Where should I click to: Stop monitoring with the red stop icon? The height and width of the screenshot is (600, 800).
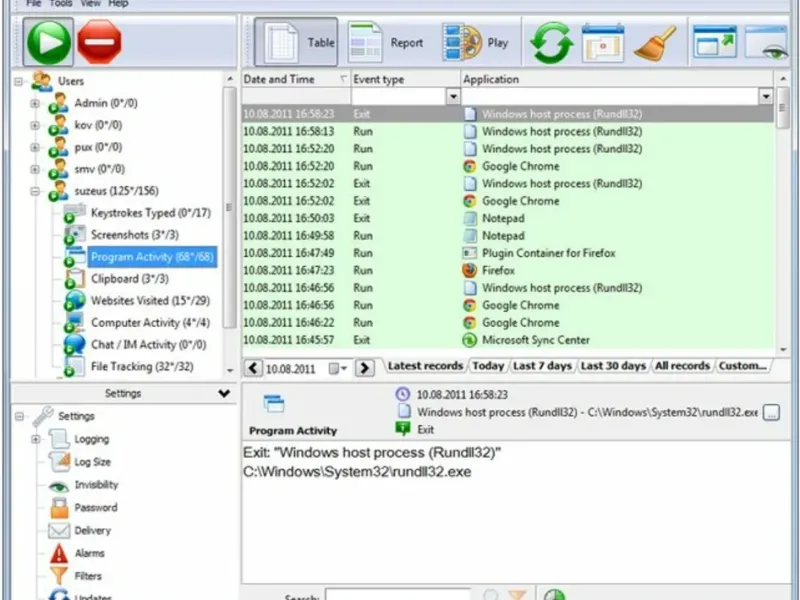point(99,42)
